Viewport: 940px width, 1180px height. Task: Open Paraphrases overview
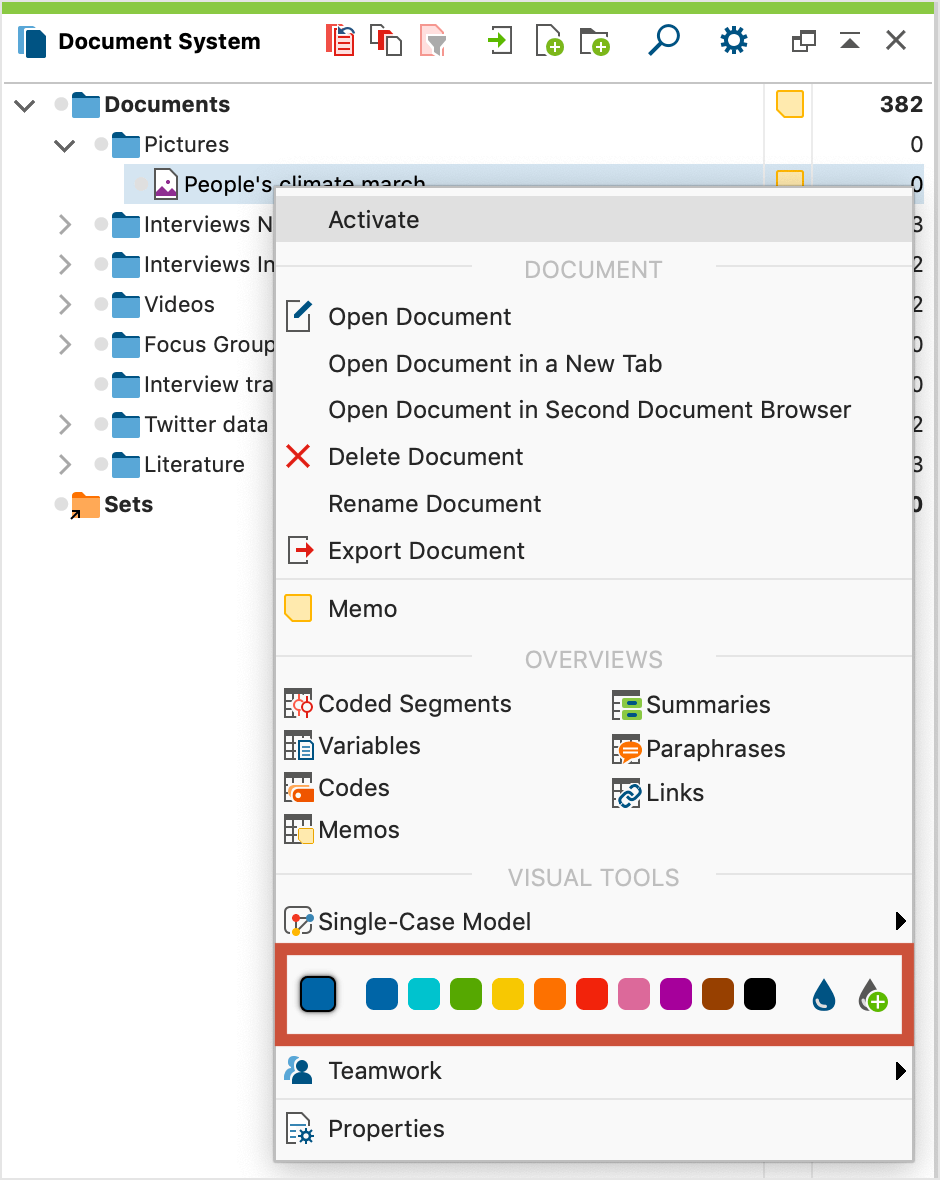[716, 749]
